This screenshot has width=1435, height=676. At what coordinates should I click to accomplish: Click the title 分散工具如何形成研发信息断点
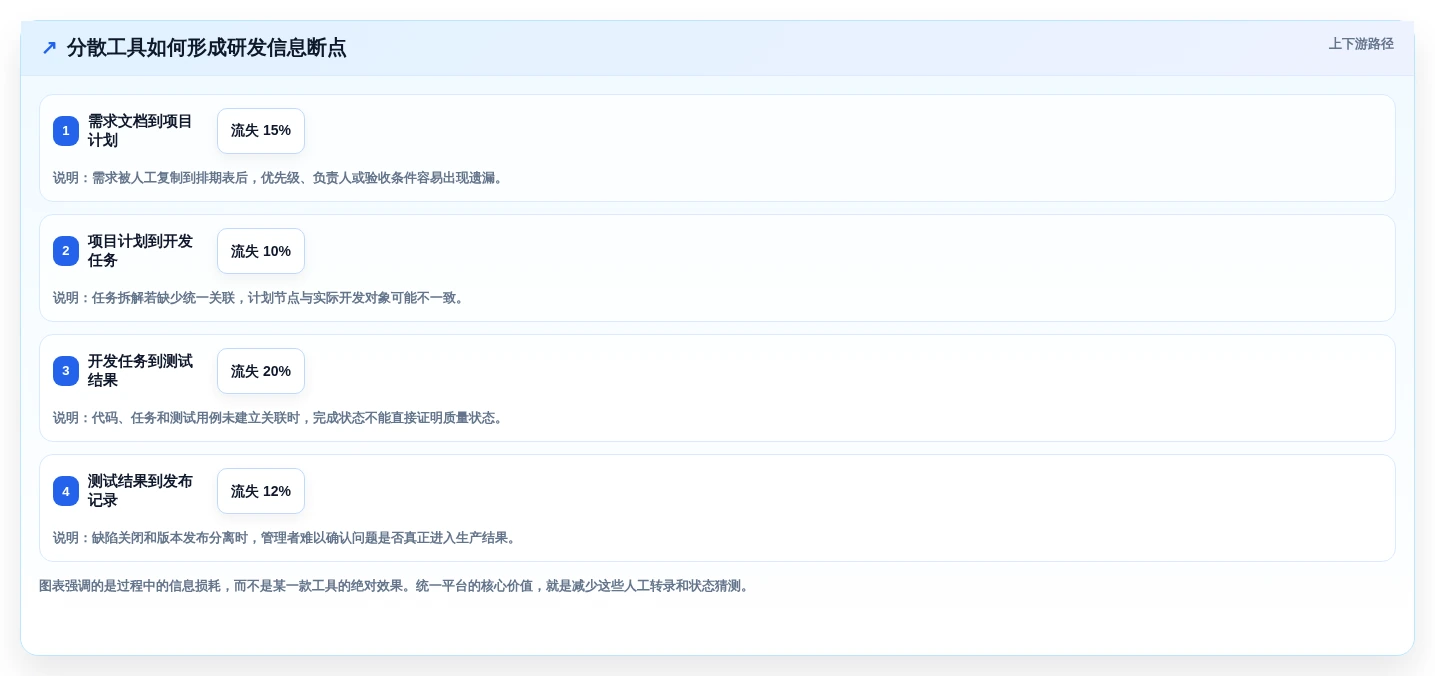pyautogui.click(x=206, y=48)
